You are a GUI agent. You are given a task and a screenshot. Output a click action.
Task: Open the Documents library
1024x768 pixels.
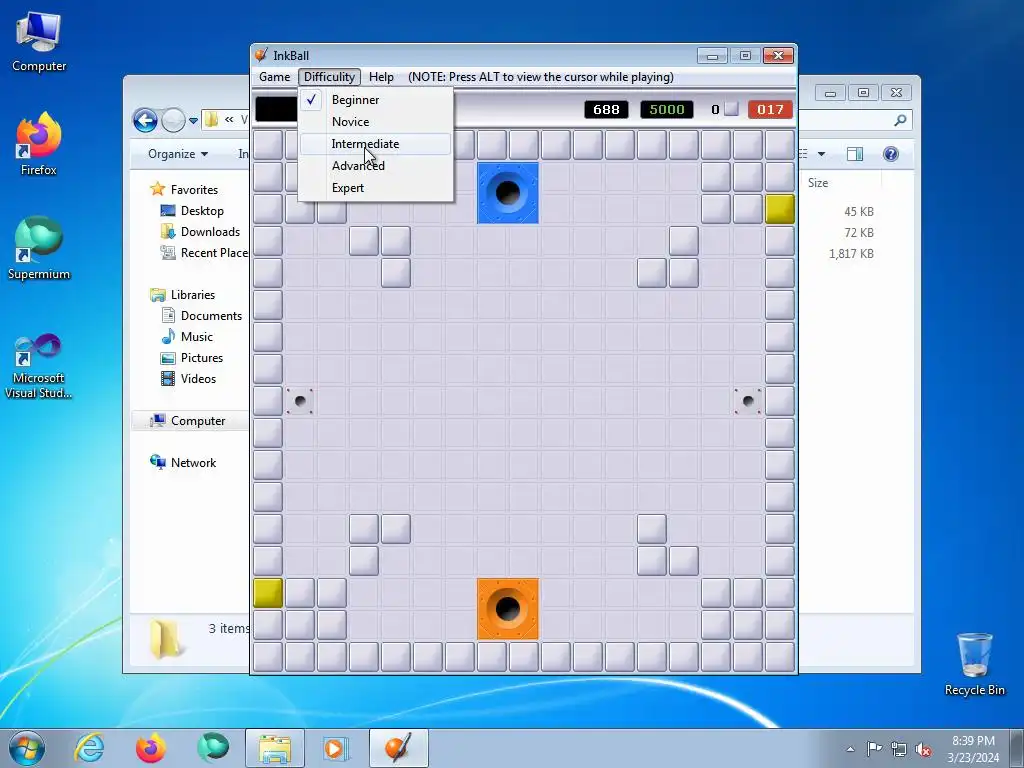click(x=211, y=315)
